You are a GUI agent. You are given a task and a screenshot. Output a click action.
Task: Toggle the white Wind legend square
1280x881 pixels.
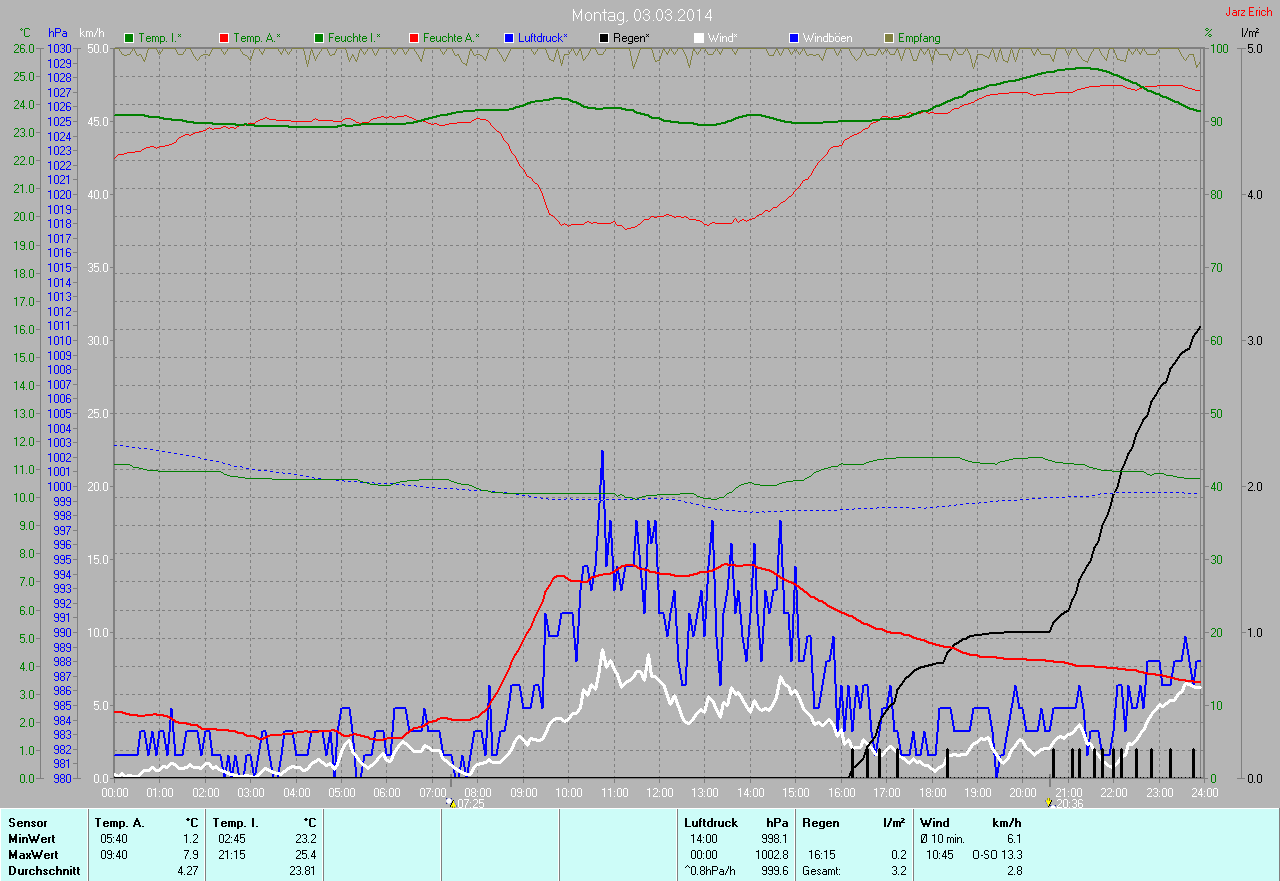point(699,38)
